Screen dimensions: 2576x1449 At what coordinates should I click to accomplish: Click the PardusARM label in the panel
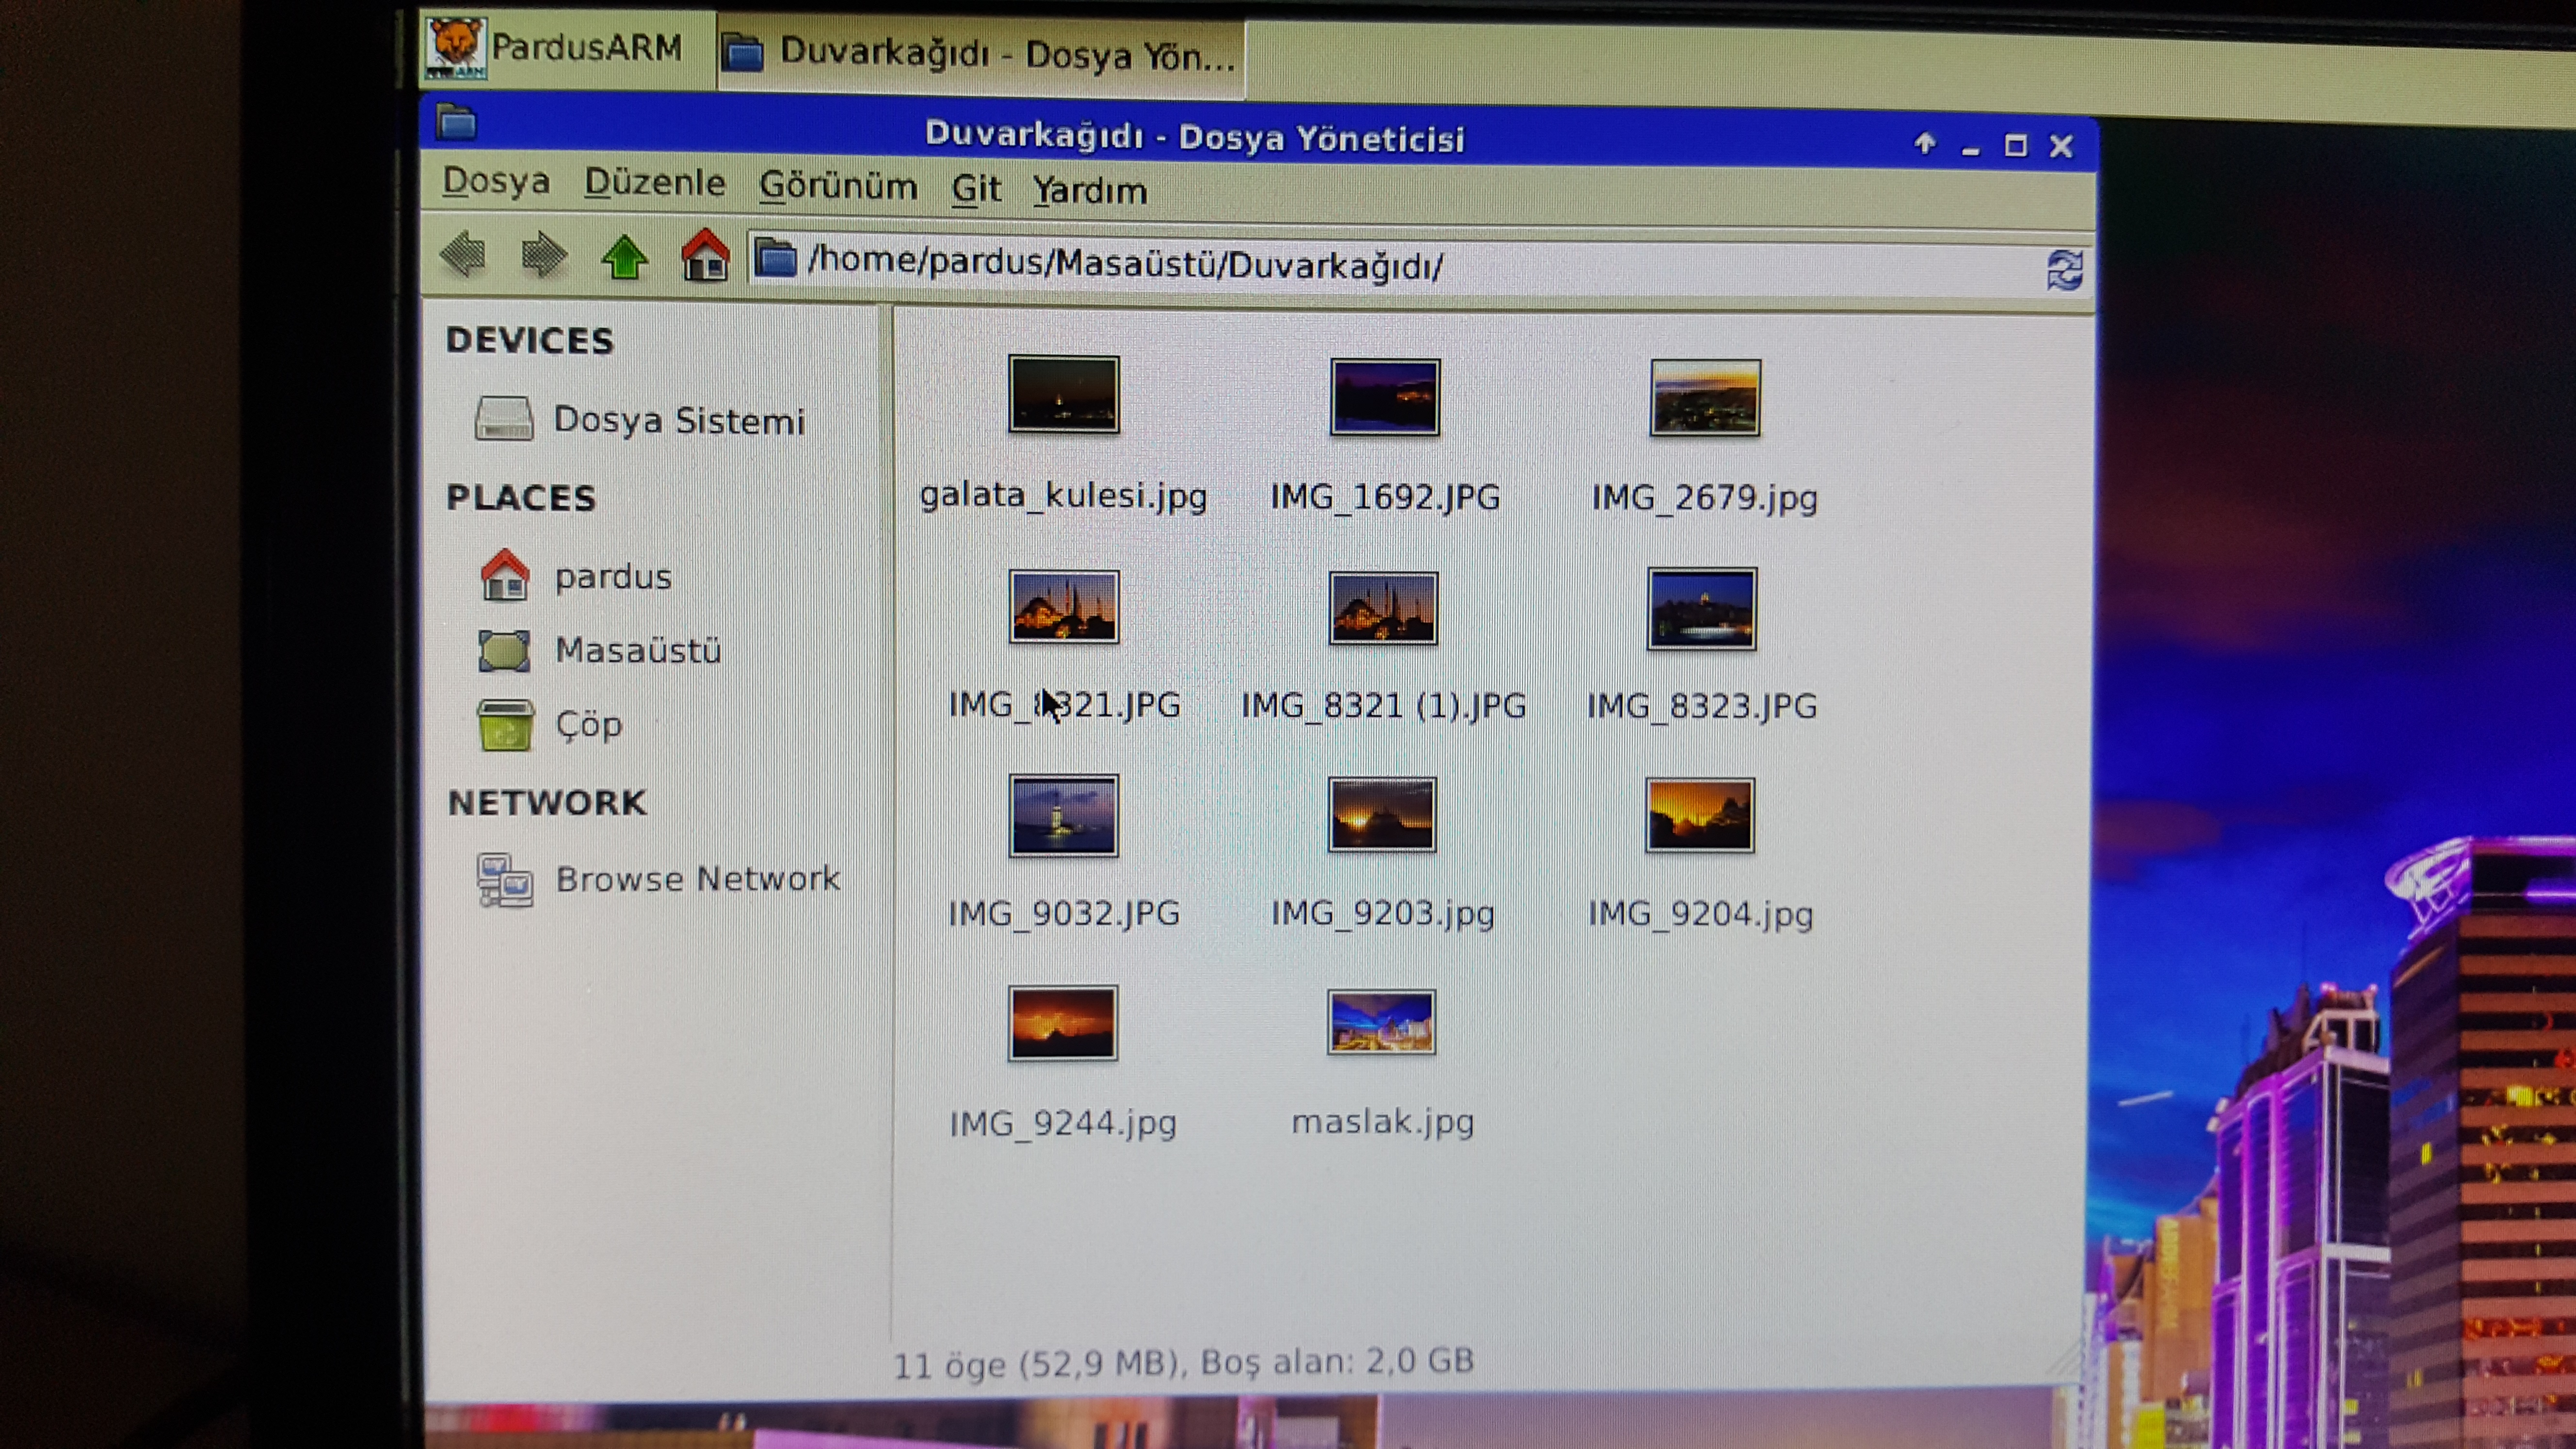point(587,47)
